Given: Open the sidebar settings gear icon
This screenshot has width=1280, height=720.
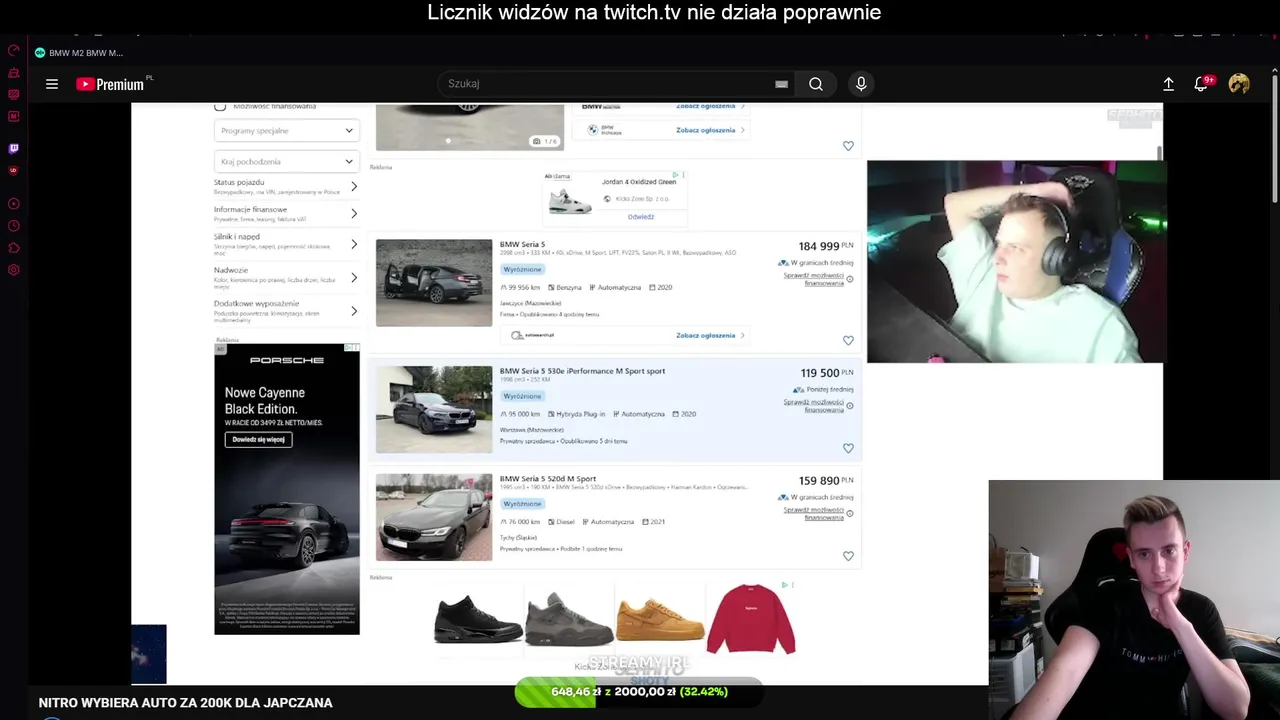Looking at the screenshot, I should click(x=13, y=270).
